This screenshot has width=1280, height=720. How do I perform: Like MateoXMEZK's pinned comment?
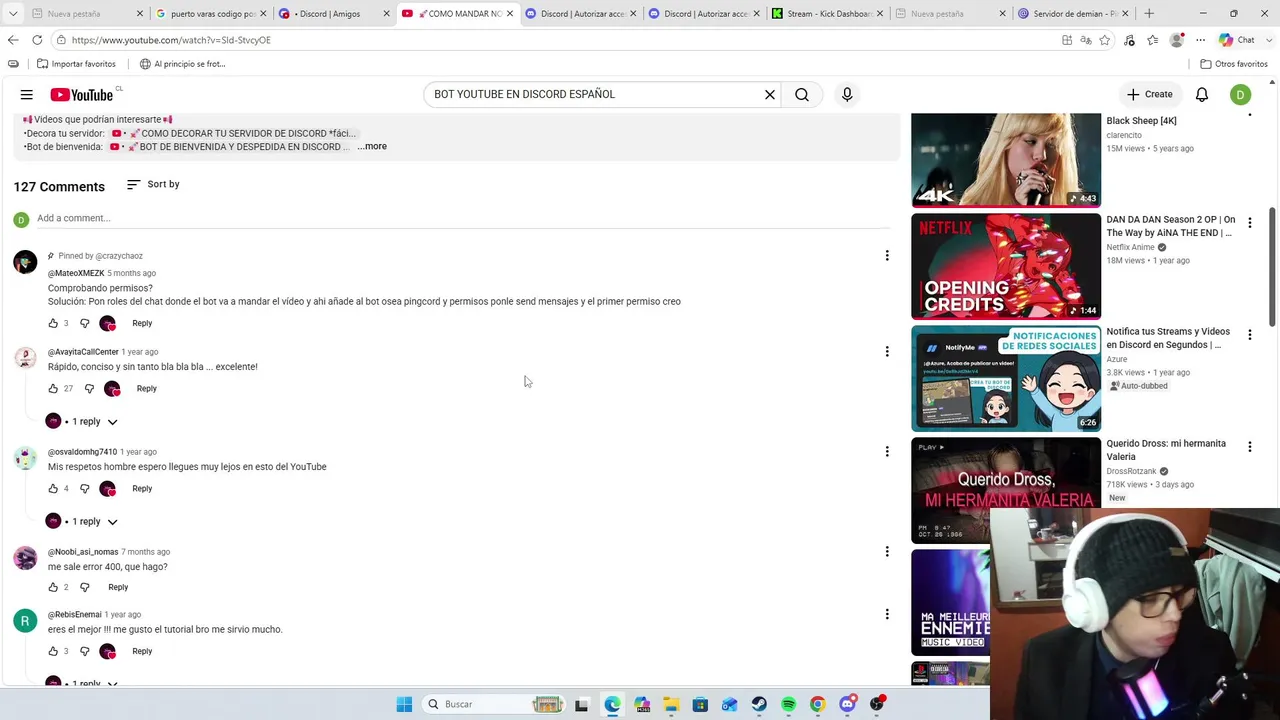click(53, 323)
